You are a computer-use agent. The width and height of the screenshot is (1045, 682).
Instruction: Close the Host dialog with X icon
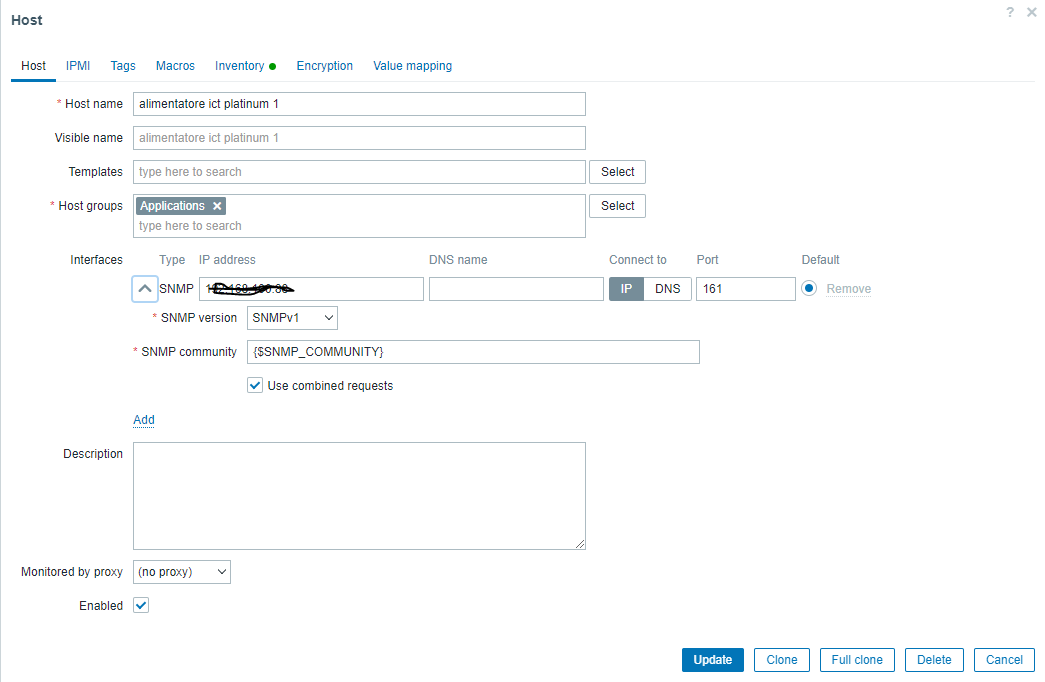click(x=1032, y=12)
